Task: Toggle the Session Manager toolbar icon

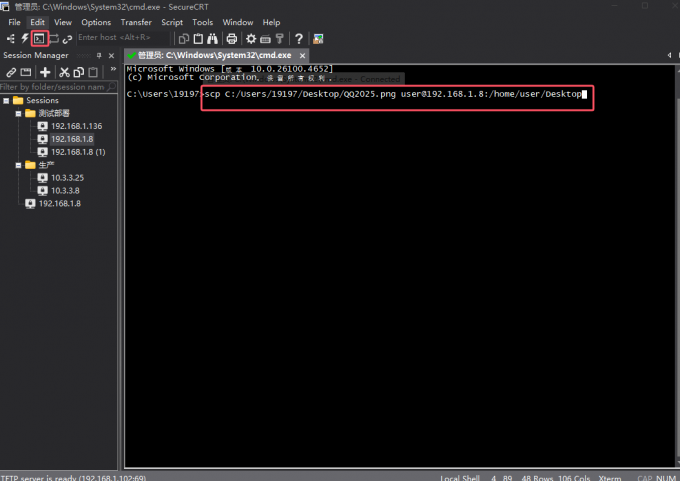Action: tap(11, 39)
